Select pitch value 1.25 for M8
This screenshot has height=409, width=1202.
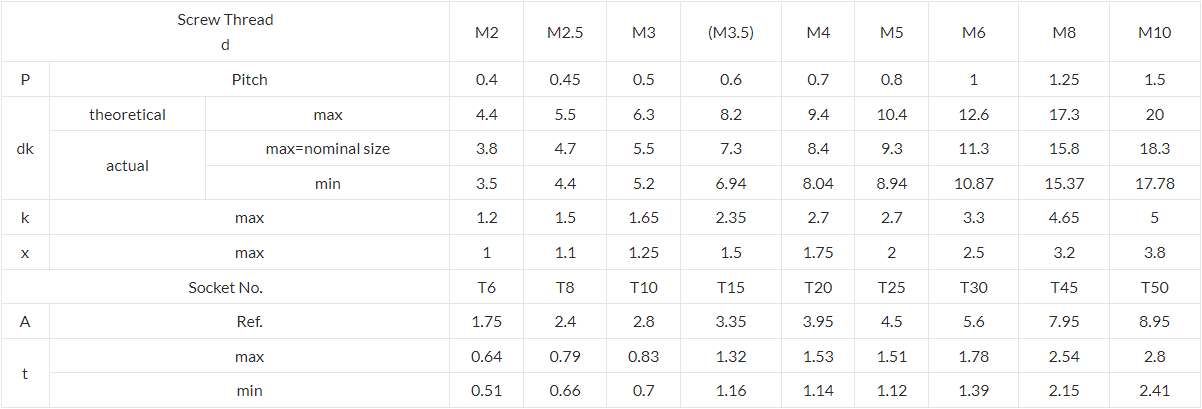click(1064, 80)
